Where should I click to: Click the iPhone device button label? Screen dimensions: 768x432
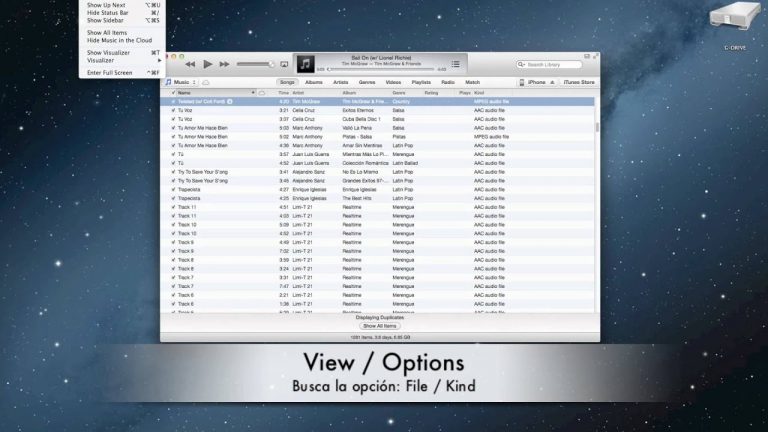(536, 82)
